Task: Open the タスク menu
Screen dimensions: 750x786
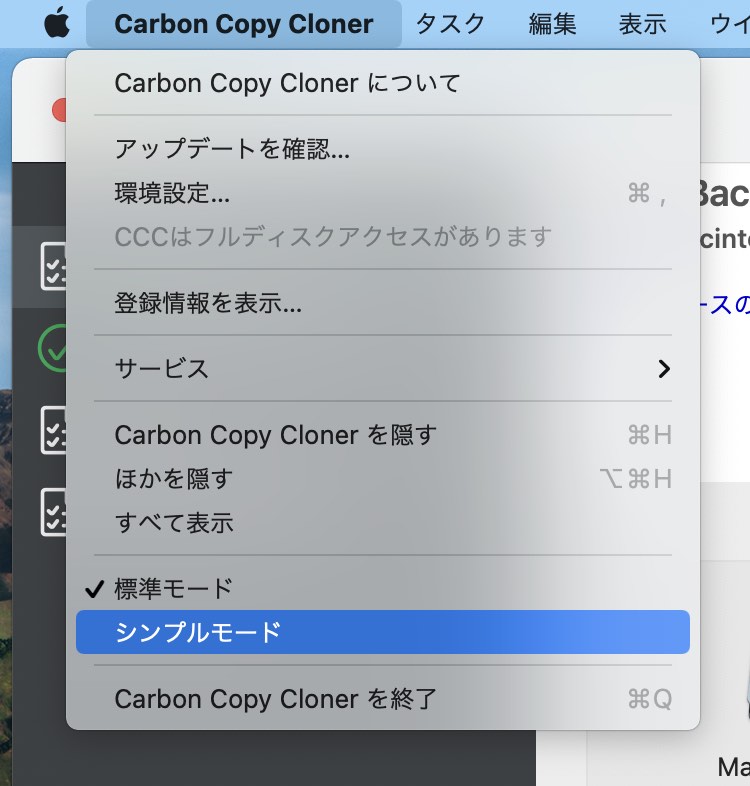Action: tap(450, 24)
